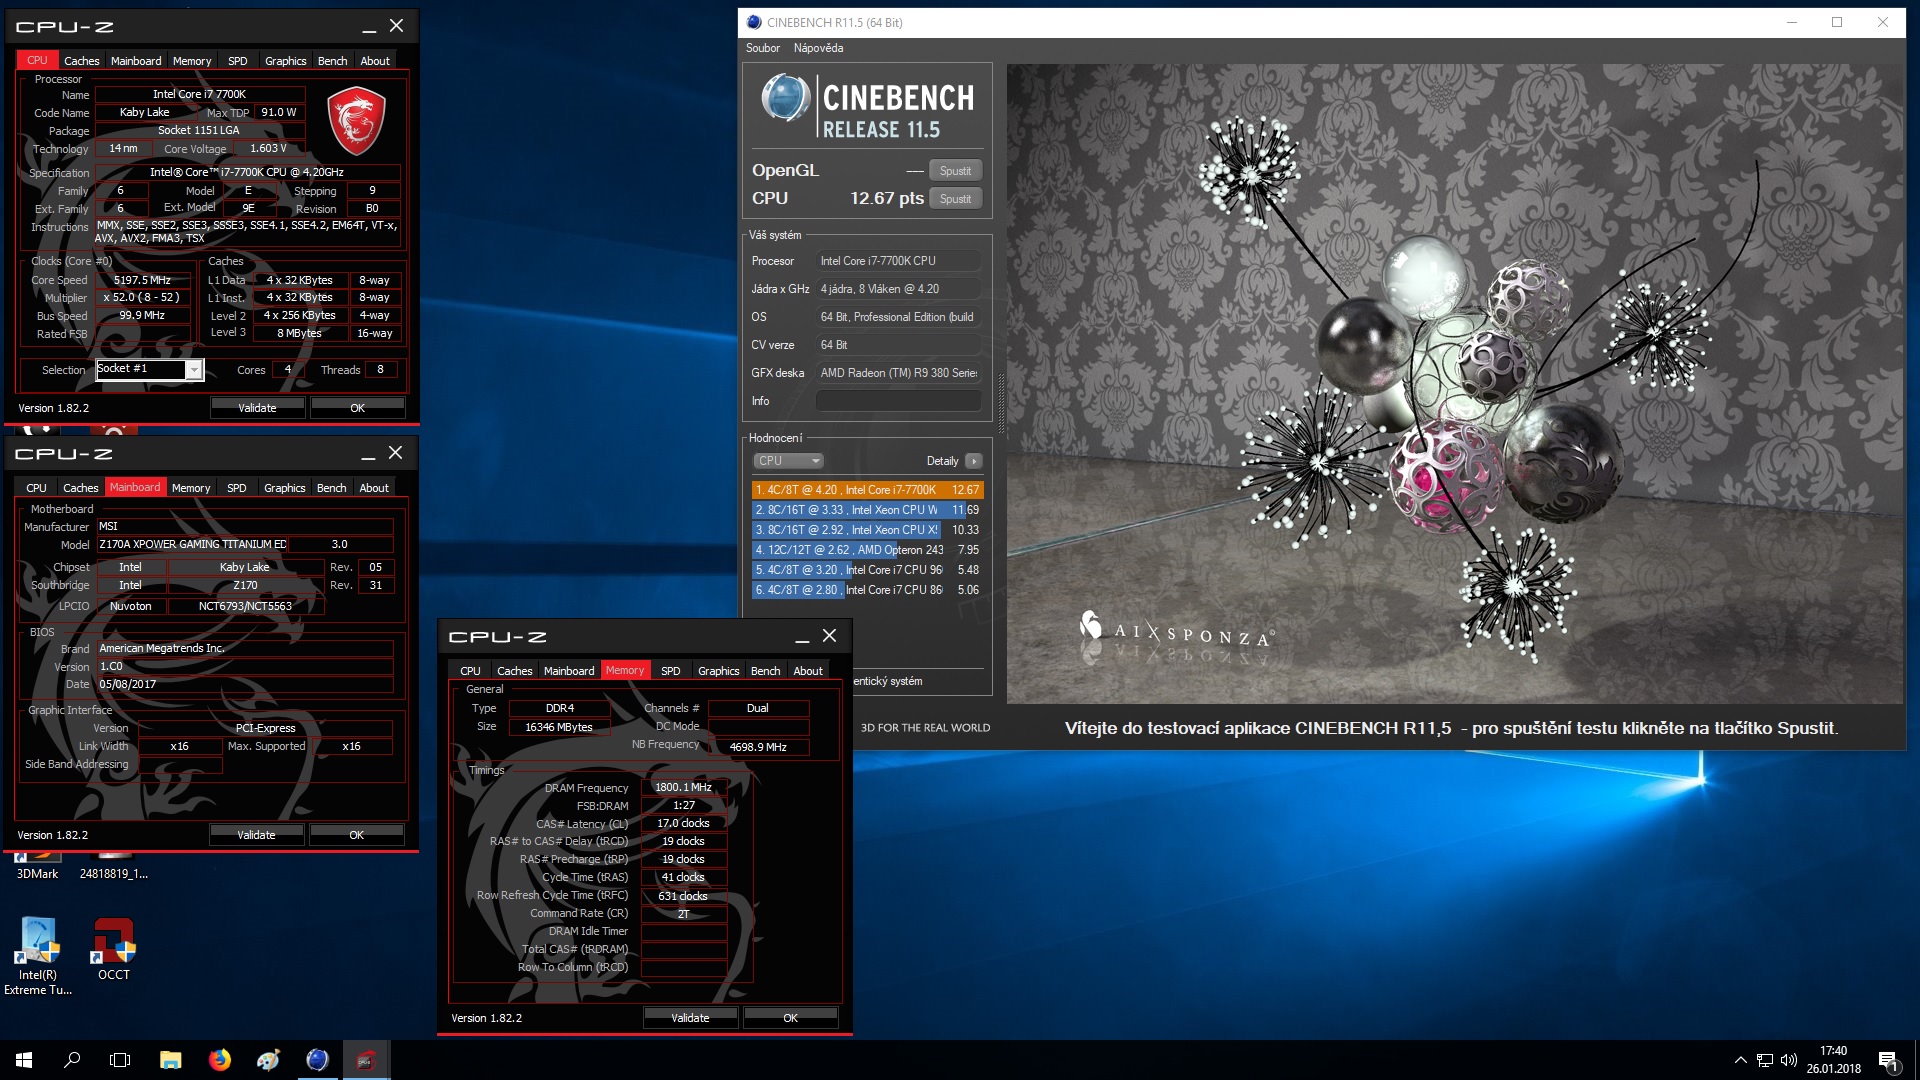Switch to SPD tab in top CPU-Z

tap(237, 61)
